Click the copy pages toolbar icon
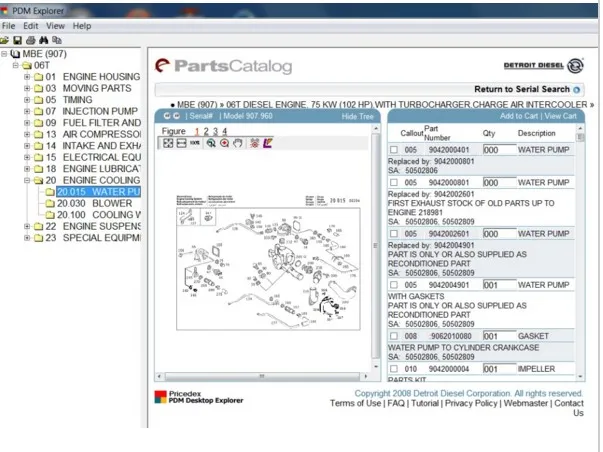Screen dimensions: 603x452 click(57, 40)
